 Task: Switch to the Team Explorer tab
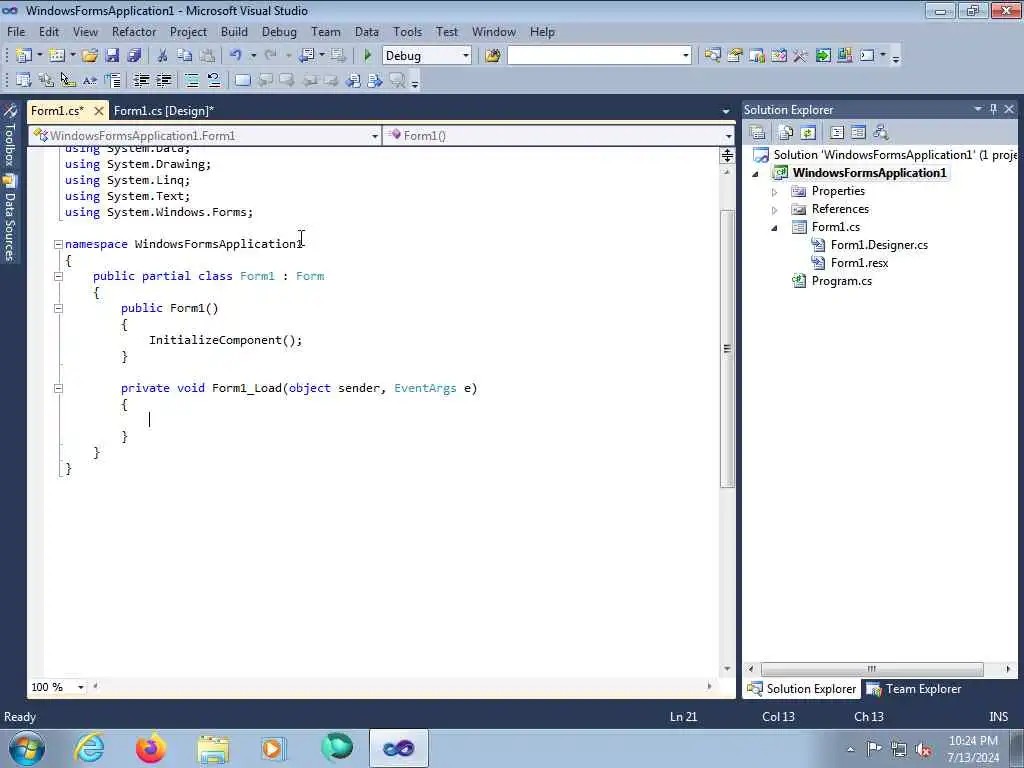pyautogui.click(x=915, y=689)
